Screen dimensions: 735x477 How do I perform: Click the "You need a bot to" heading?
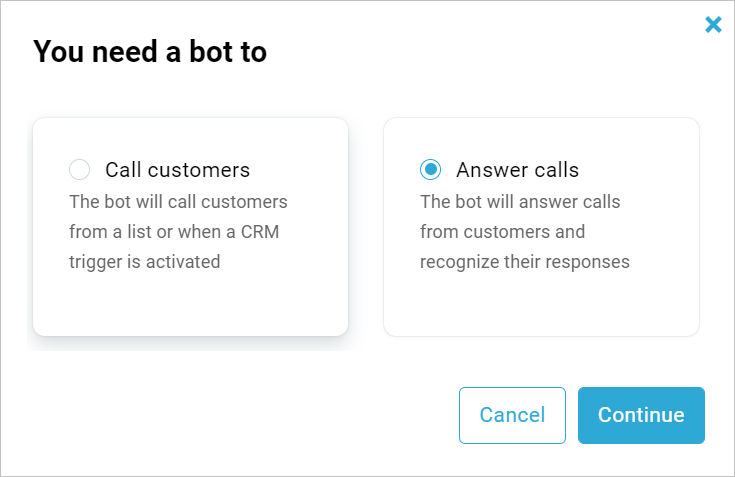coord(150,52)
